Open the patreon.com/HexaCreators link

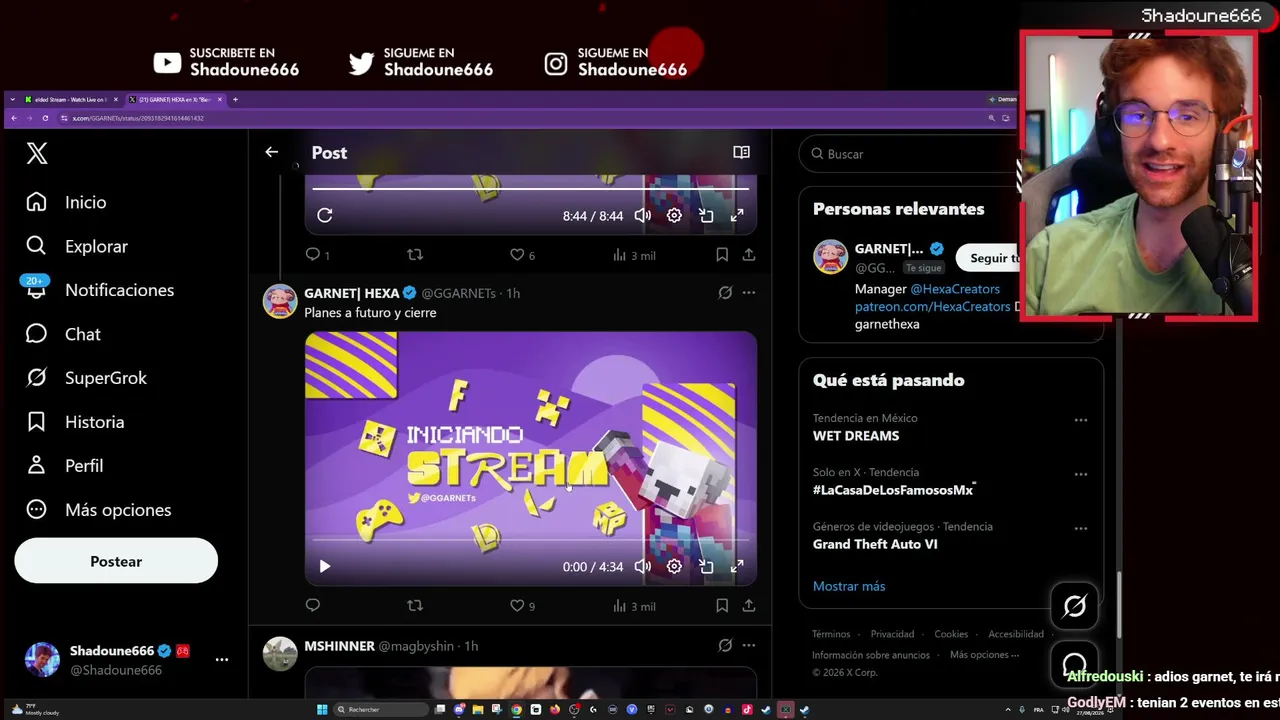pyautogui.click(x=933, y=307)
